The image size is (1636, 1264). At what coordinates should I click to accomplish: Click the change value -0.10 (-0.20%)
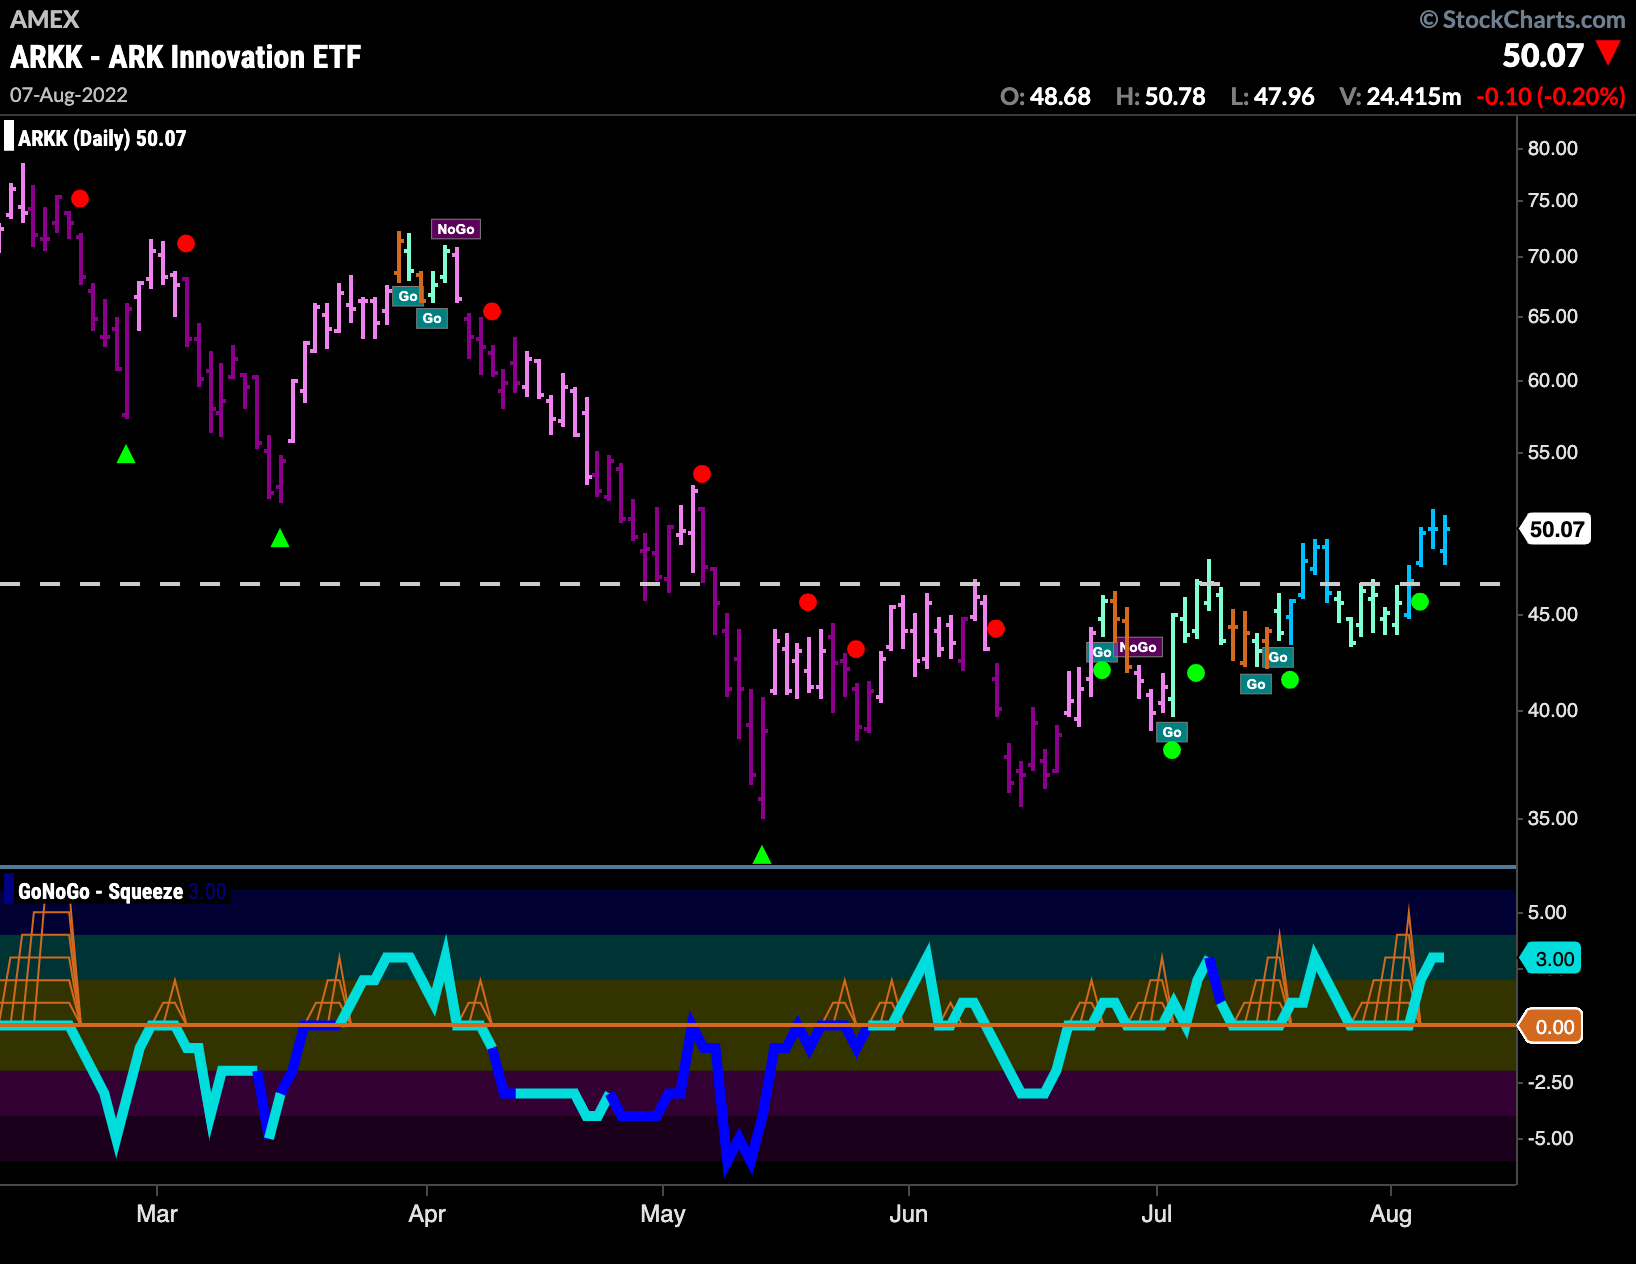pos(1551,96)
